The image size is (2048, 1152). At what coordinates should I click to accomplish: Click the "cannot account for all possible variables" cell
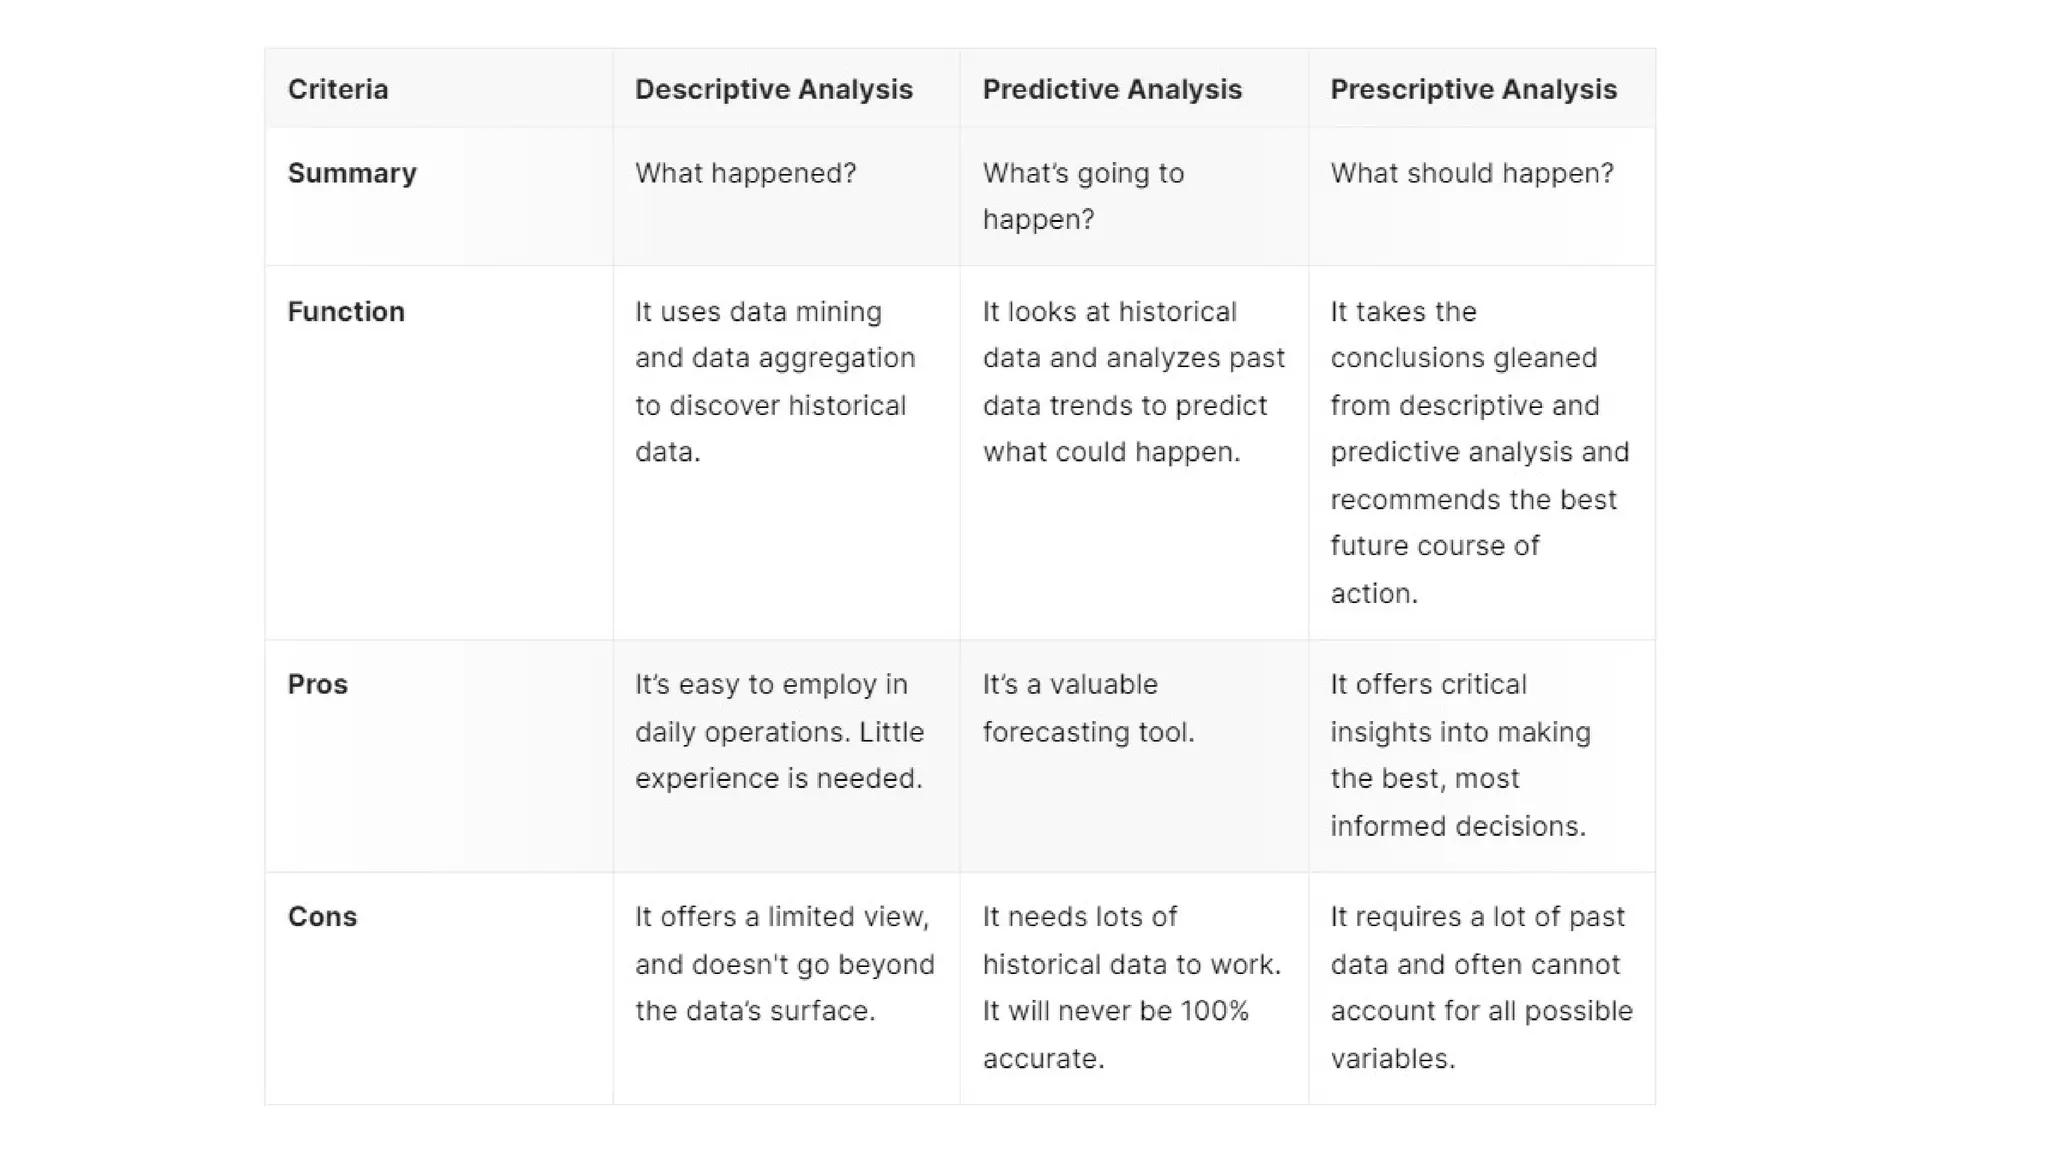tap(1481, 987)
